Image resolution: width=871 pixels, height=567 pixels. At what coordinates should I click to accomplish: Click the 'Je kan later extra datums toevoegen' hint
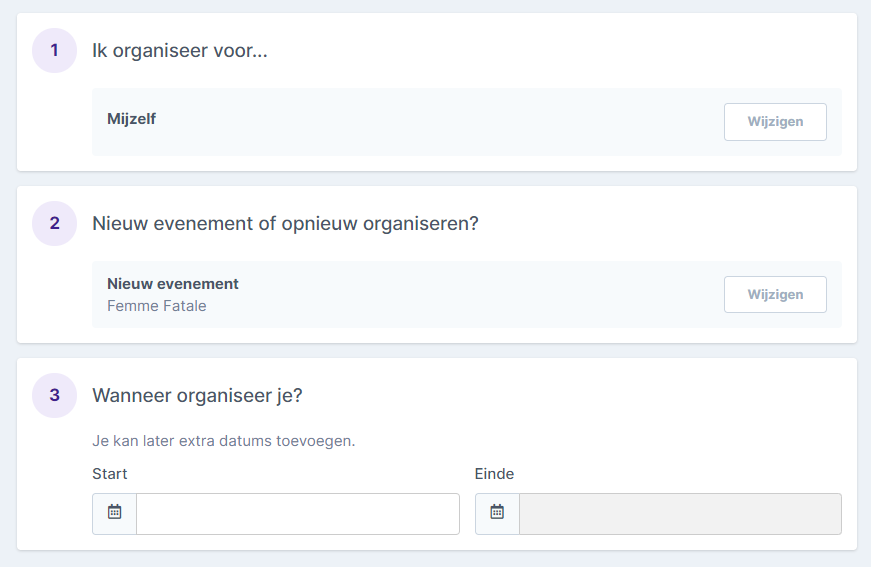pyautogui.click(x=223, y=441)
